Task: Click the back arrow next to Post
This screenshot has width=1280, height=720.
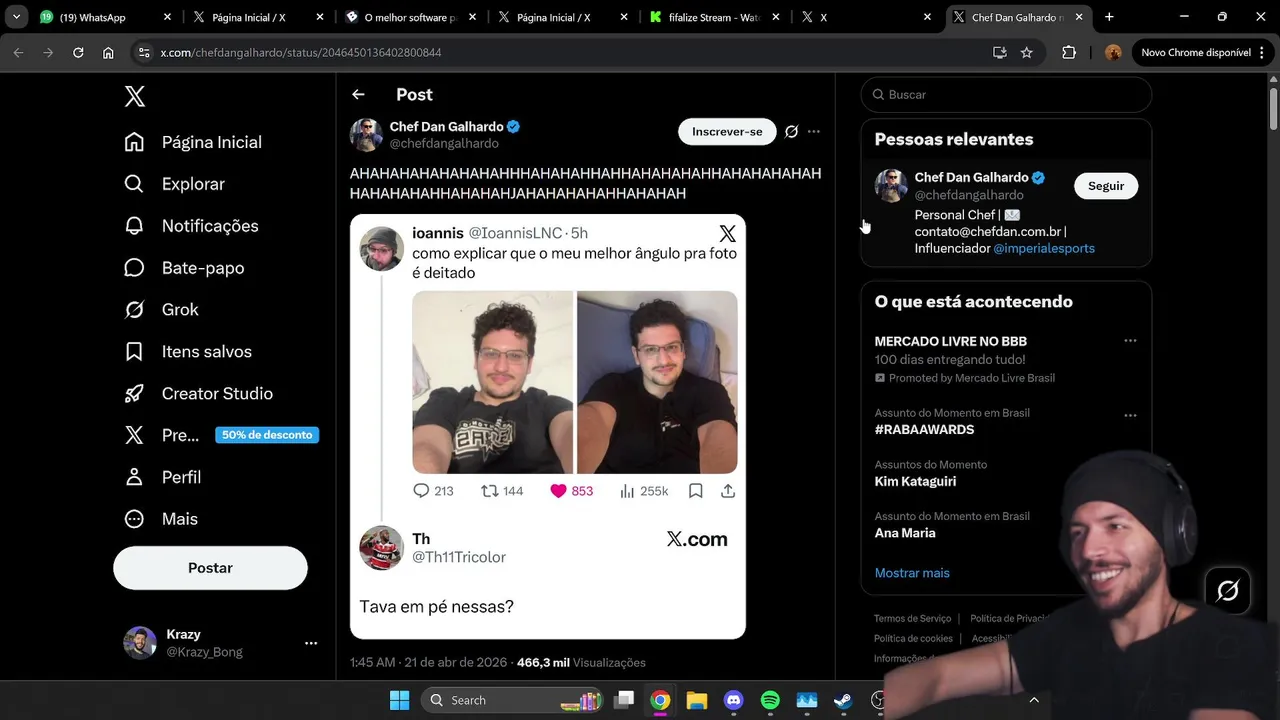Action: pos(358,94)
